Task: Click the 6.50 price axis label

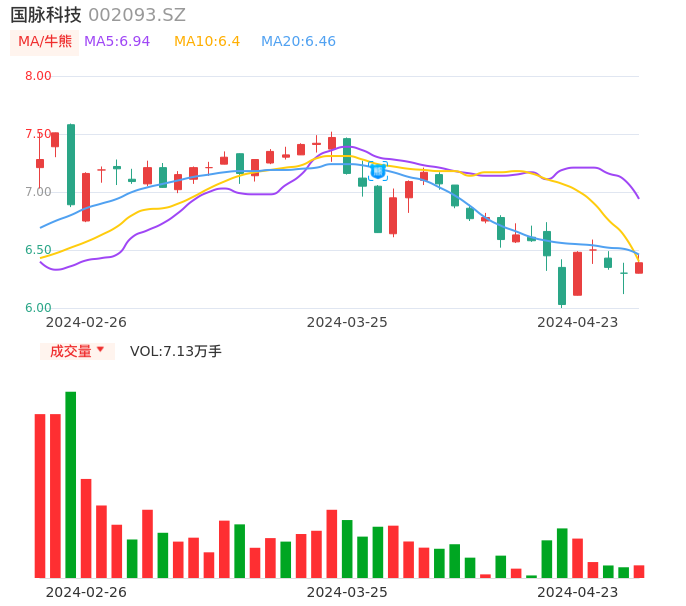Action: click(38, 250)
